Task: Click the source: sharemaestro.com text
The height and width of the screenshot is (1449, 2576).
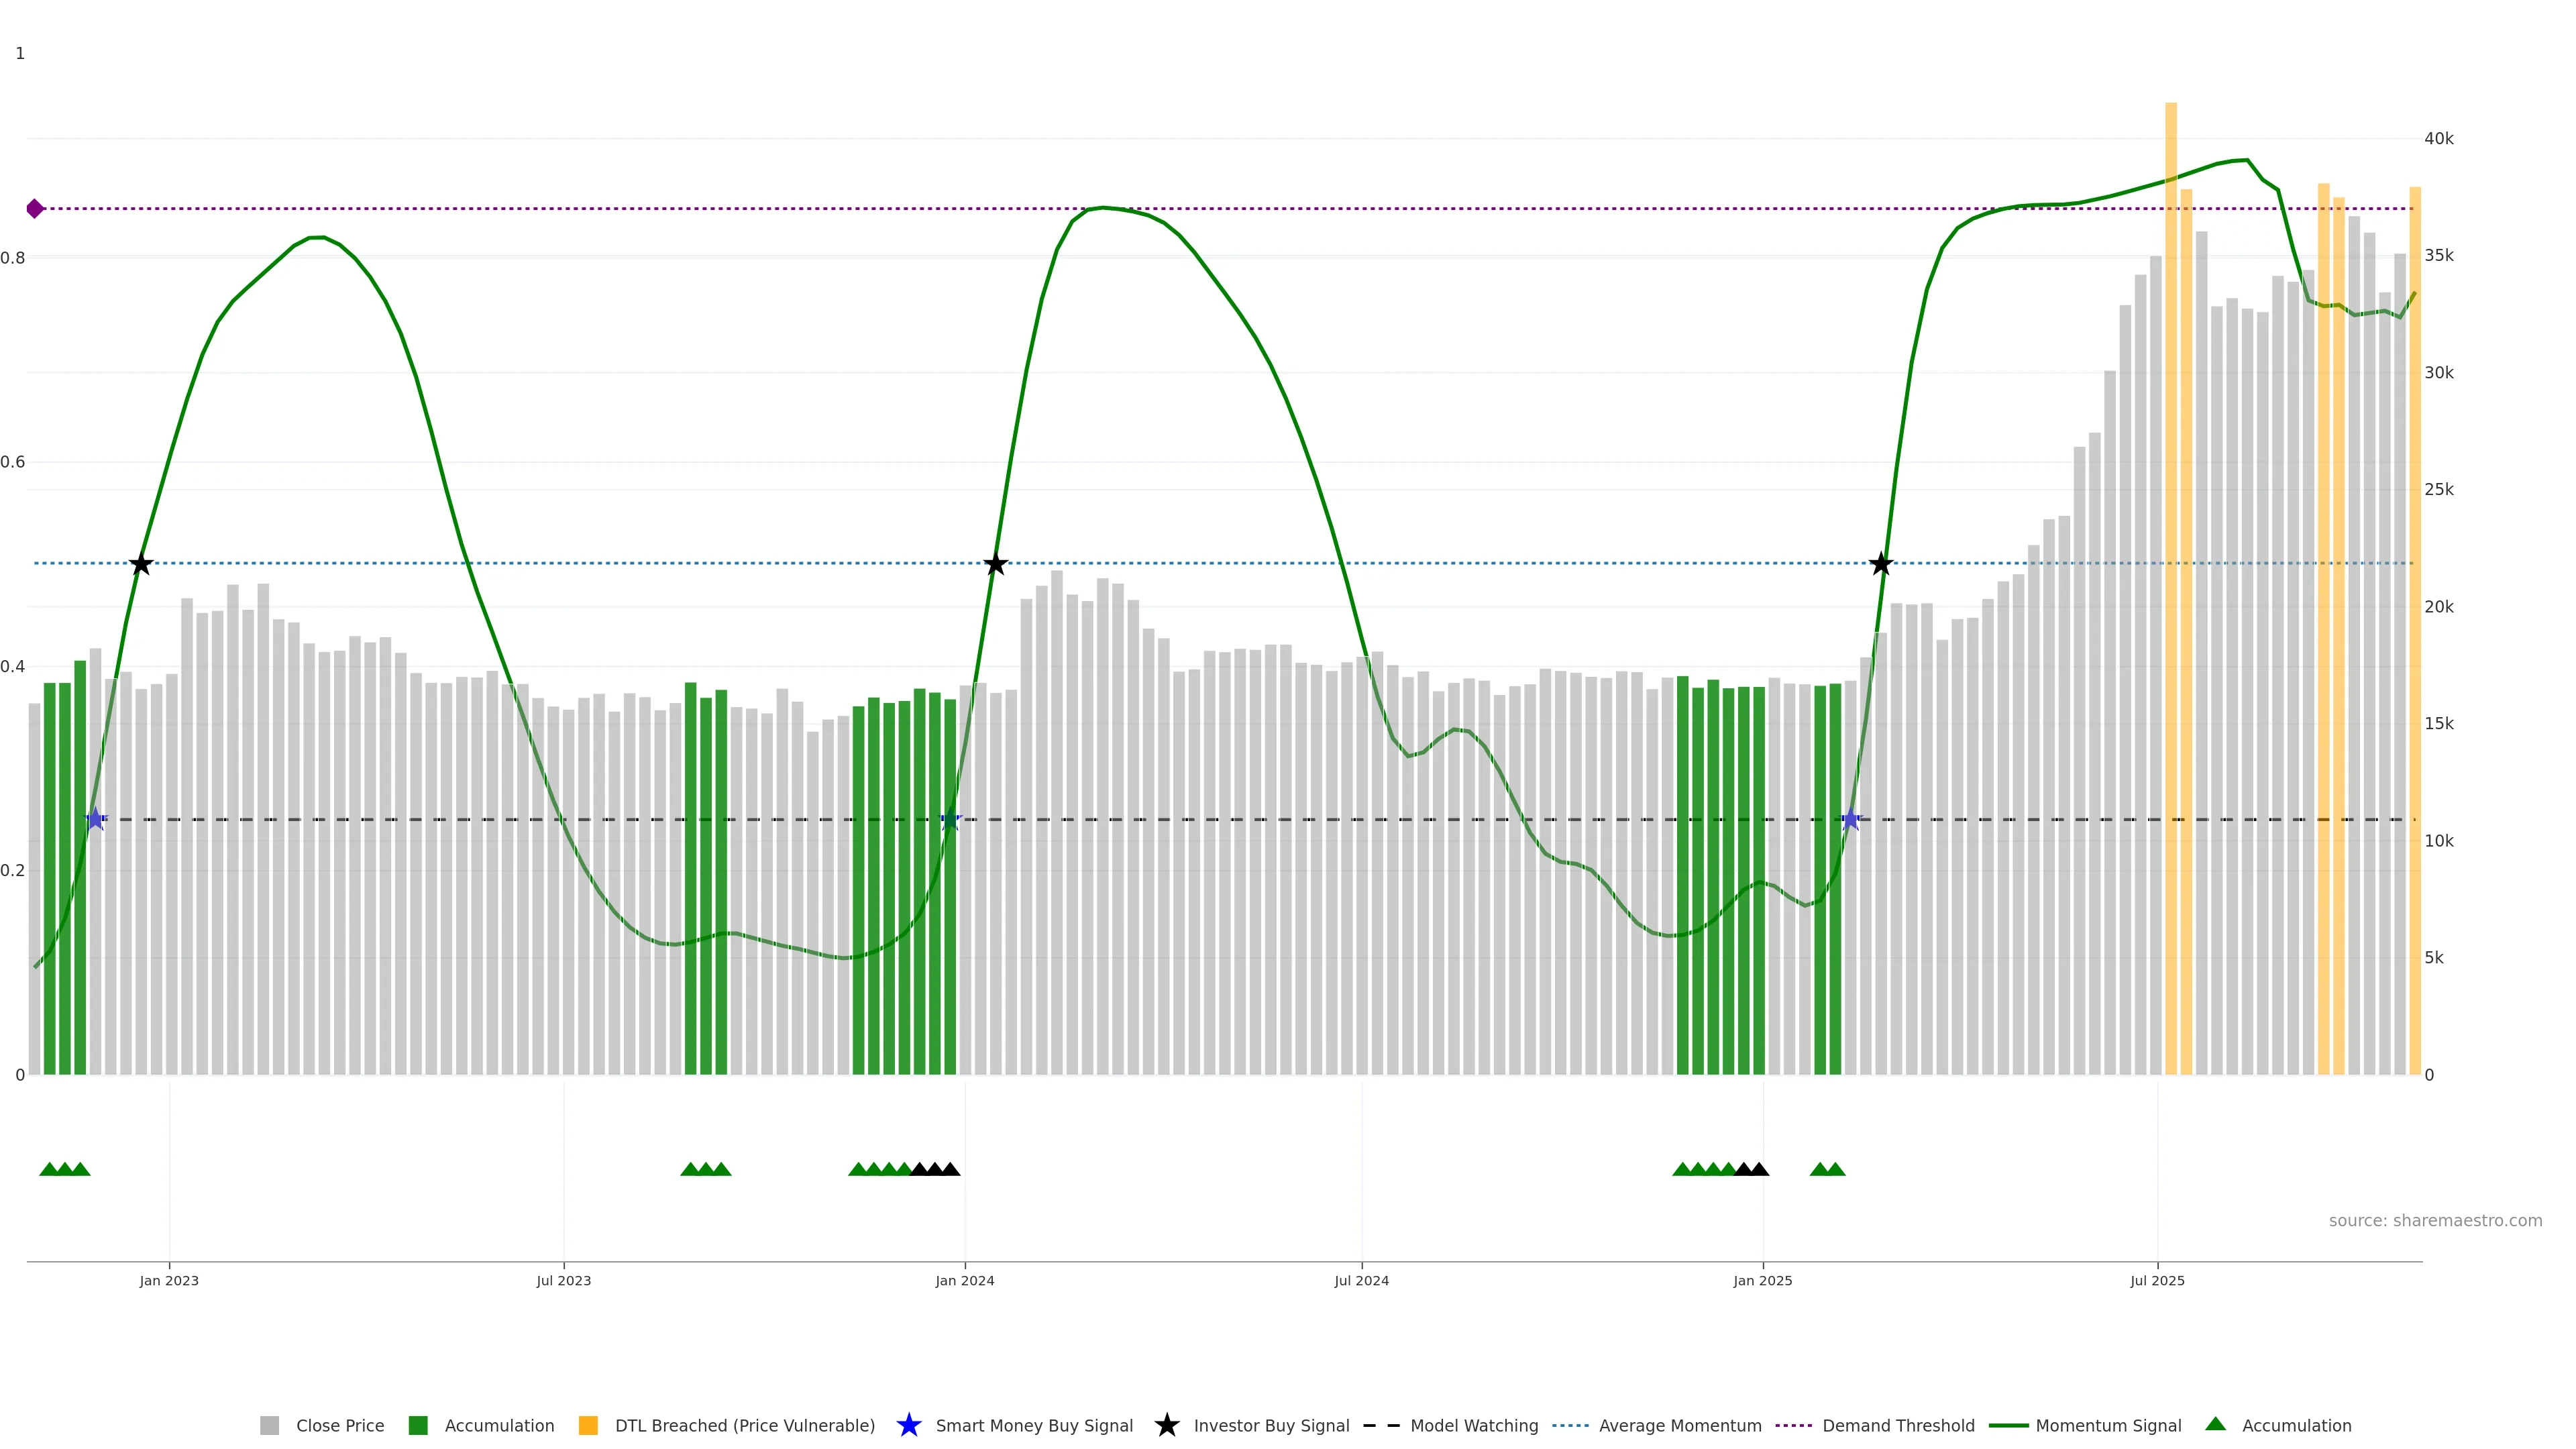Action: pos(2435,1220)
